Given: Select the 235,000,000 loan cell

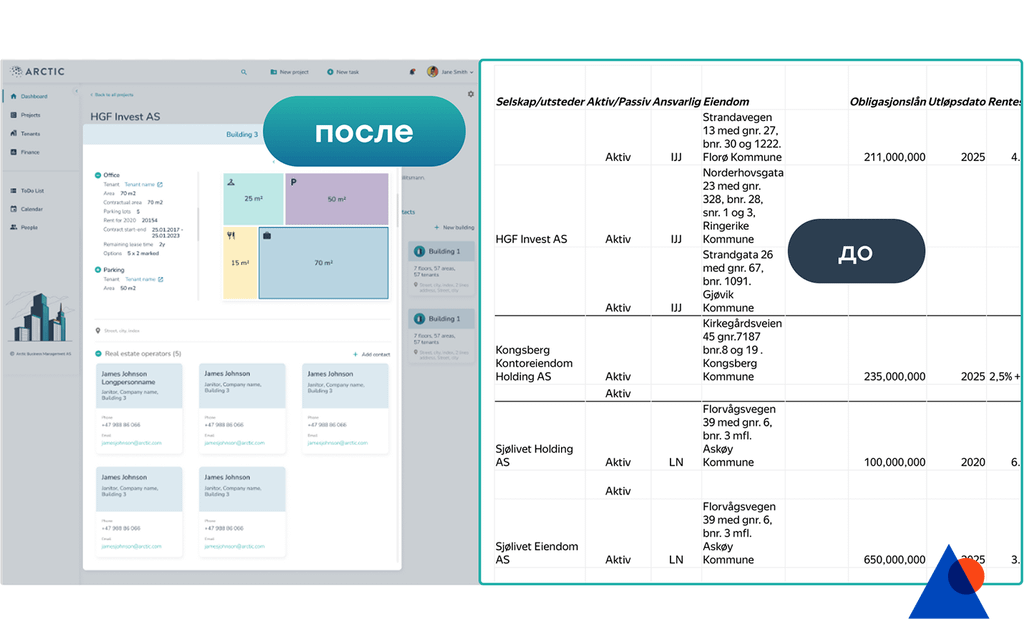Looking at the screenshot, I should point(888,351).
